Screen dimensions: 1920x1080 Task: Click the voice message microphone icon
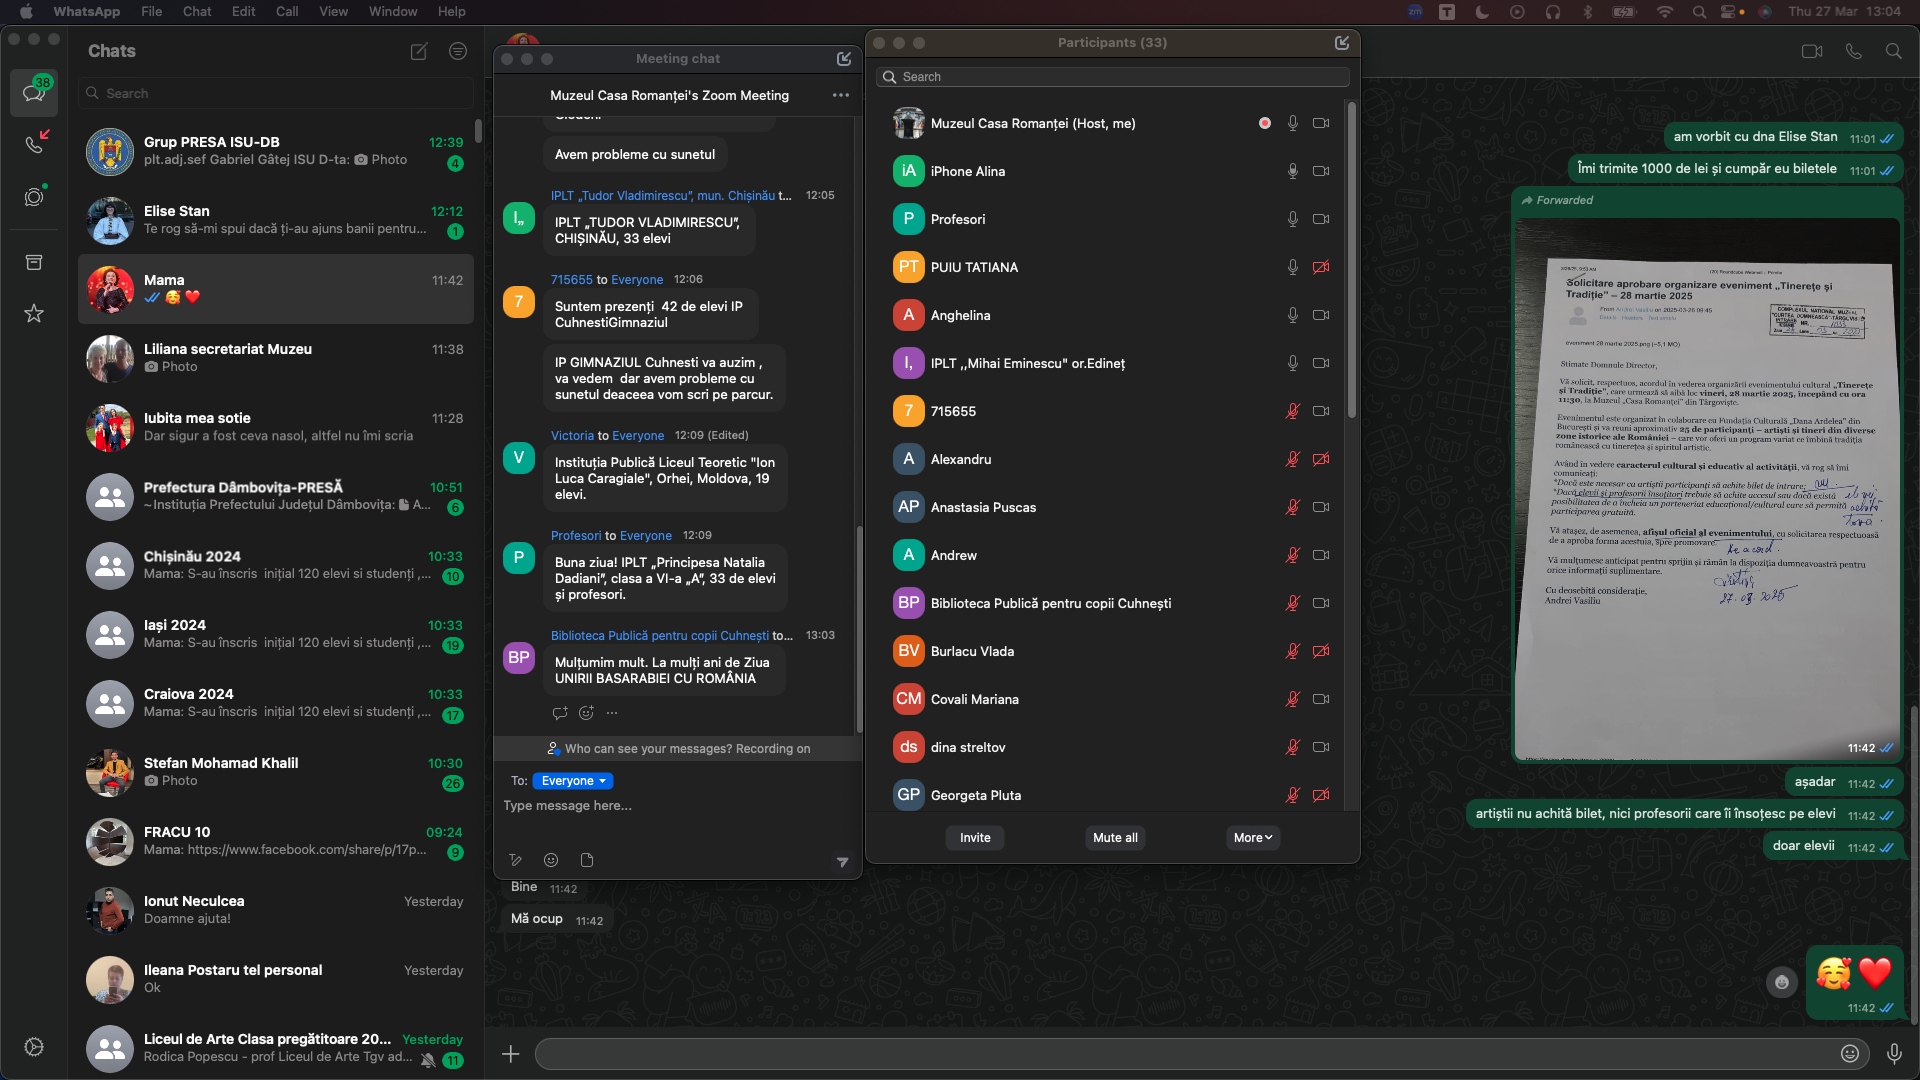click(x=1894, y=1053)
